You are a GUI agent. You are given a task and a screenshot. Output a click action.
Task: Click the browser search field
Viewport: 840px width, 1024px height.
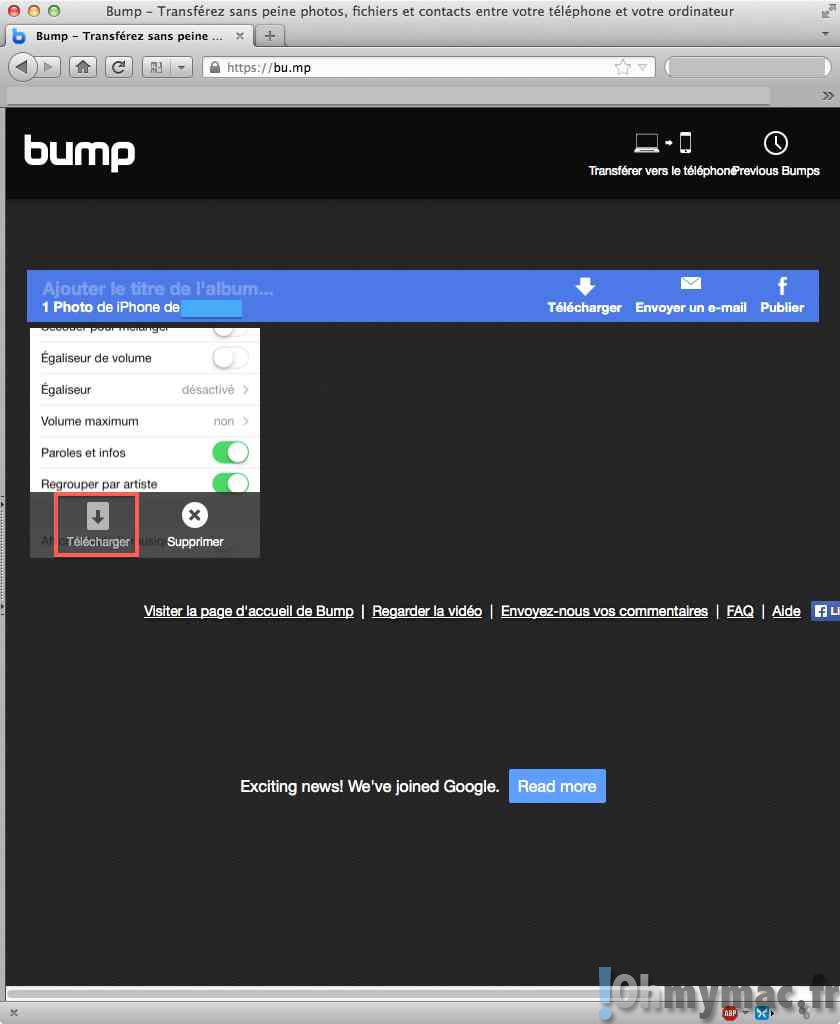[x=749, y=67]
